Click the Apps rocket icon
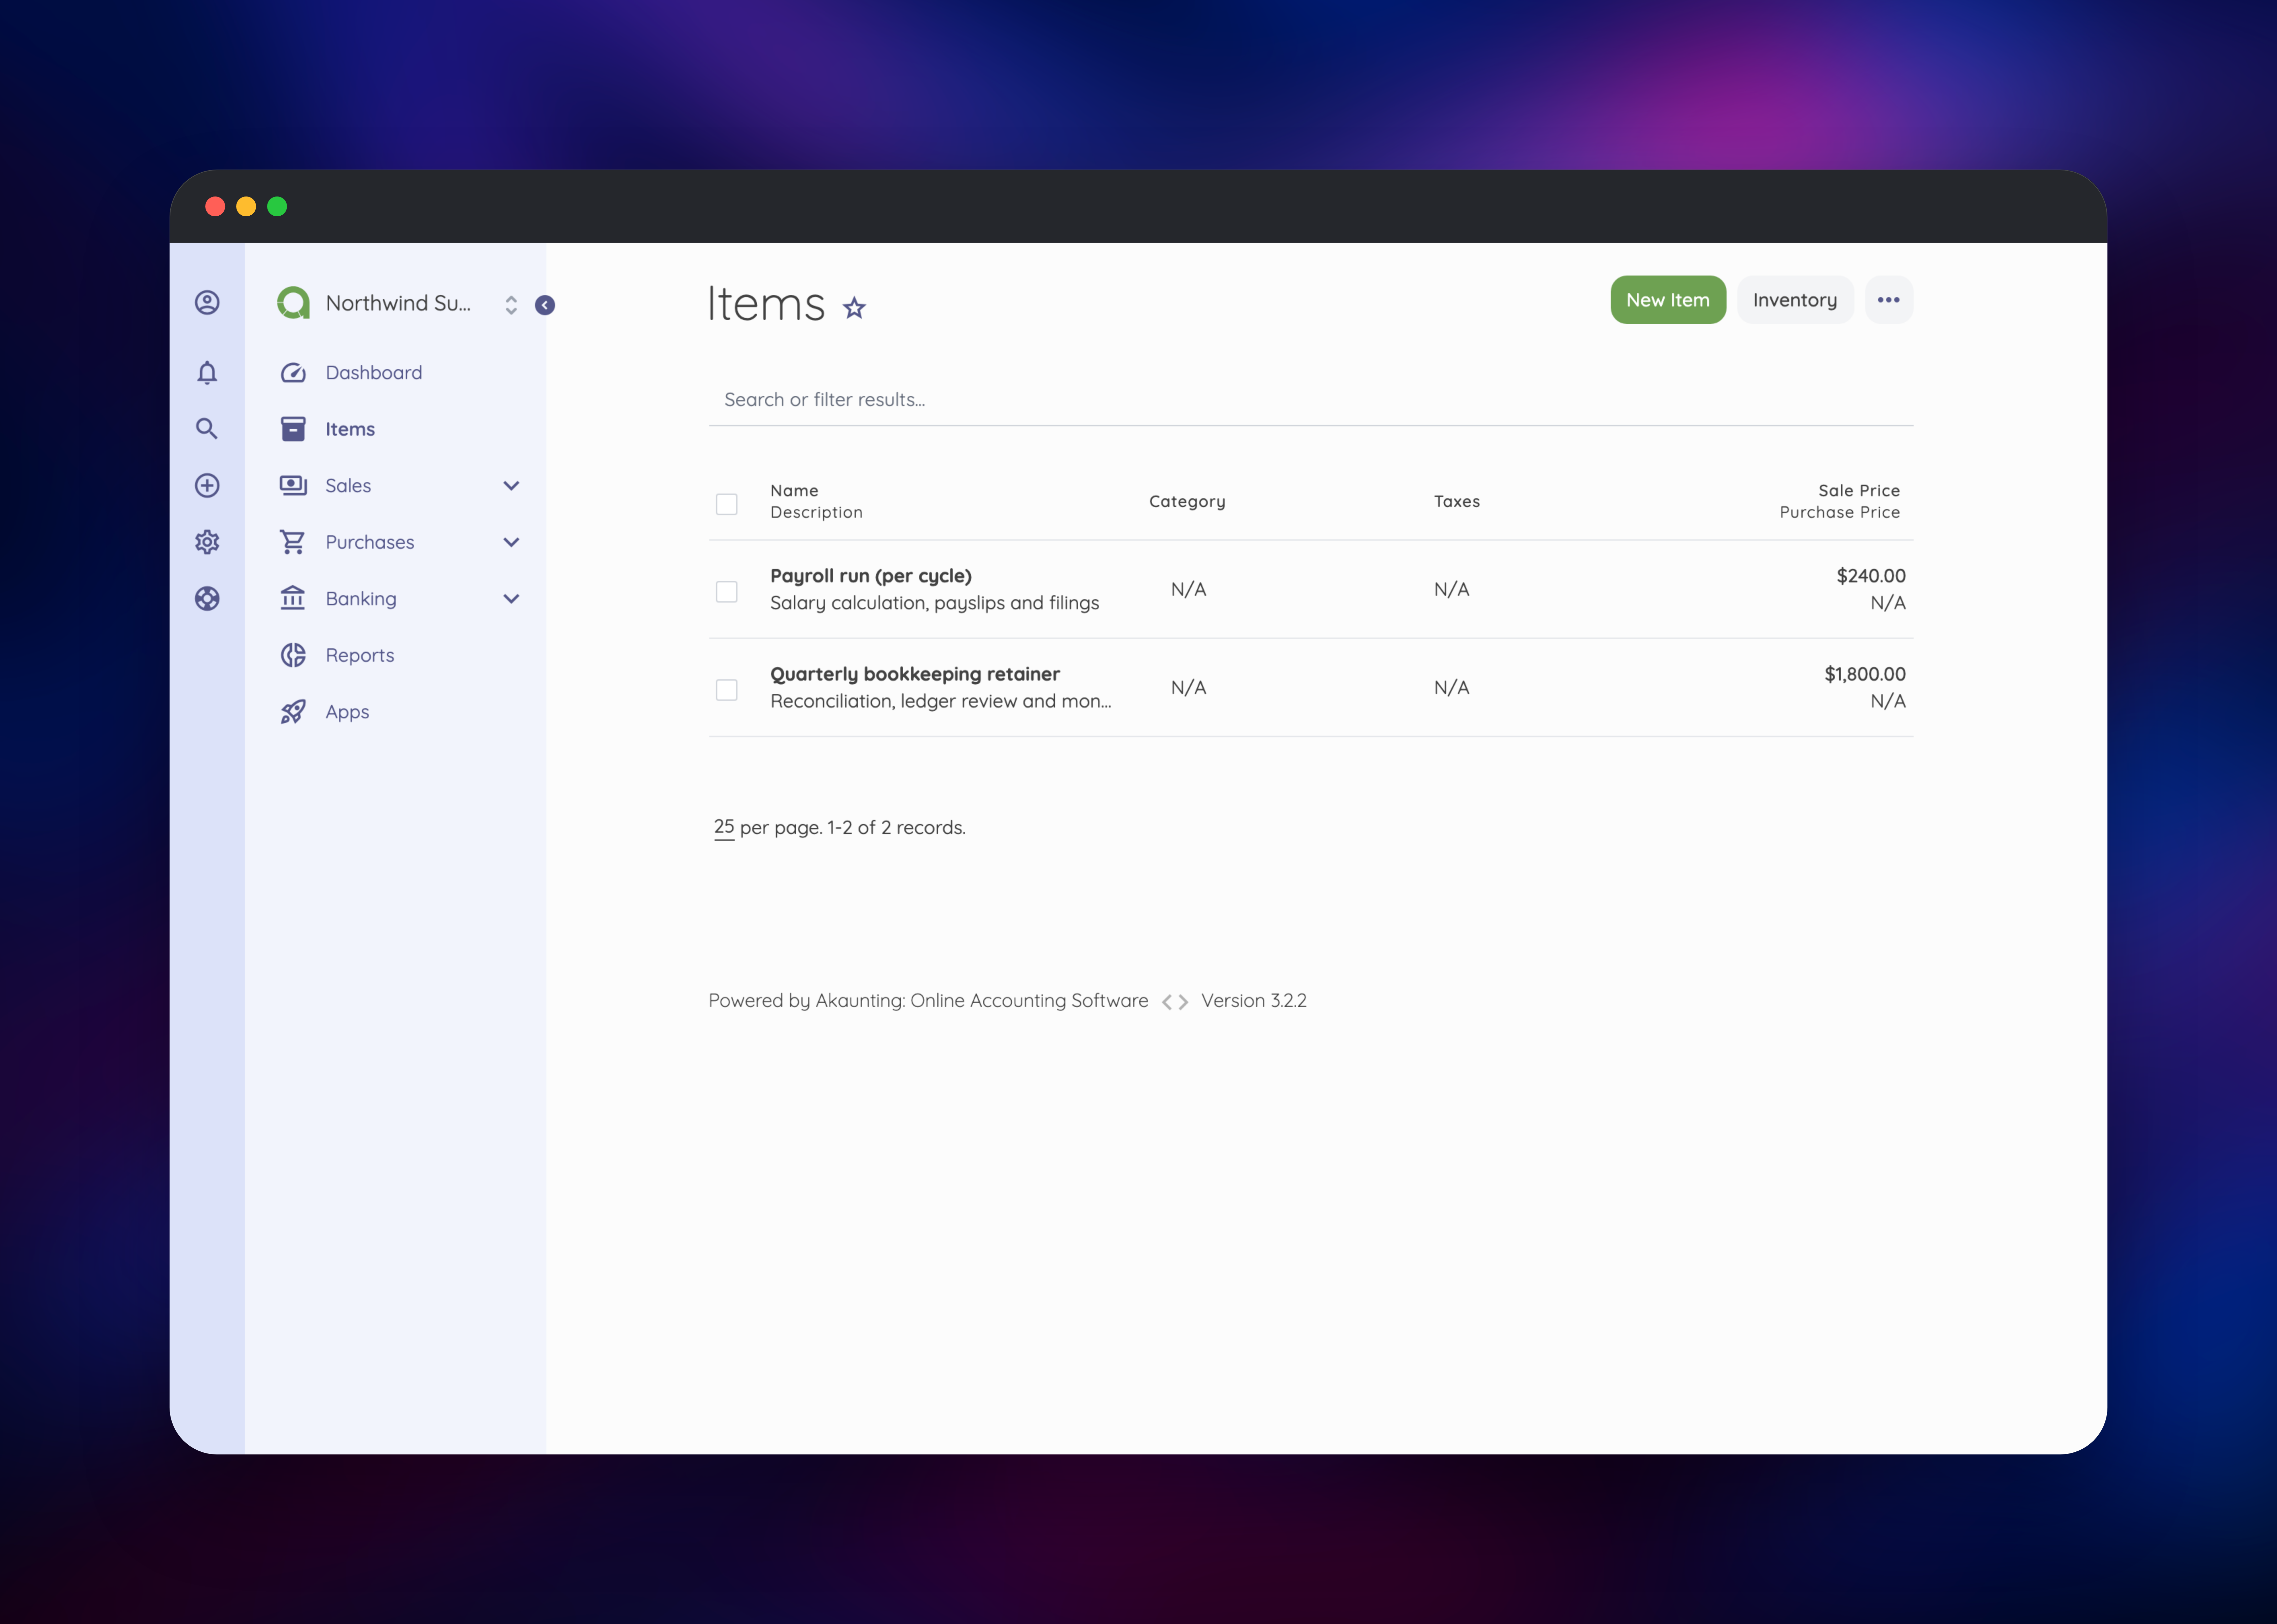 pos(293,712)
